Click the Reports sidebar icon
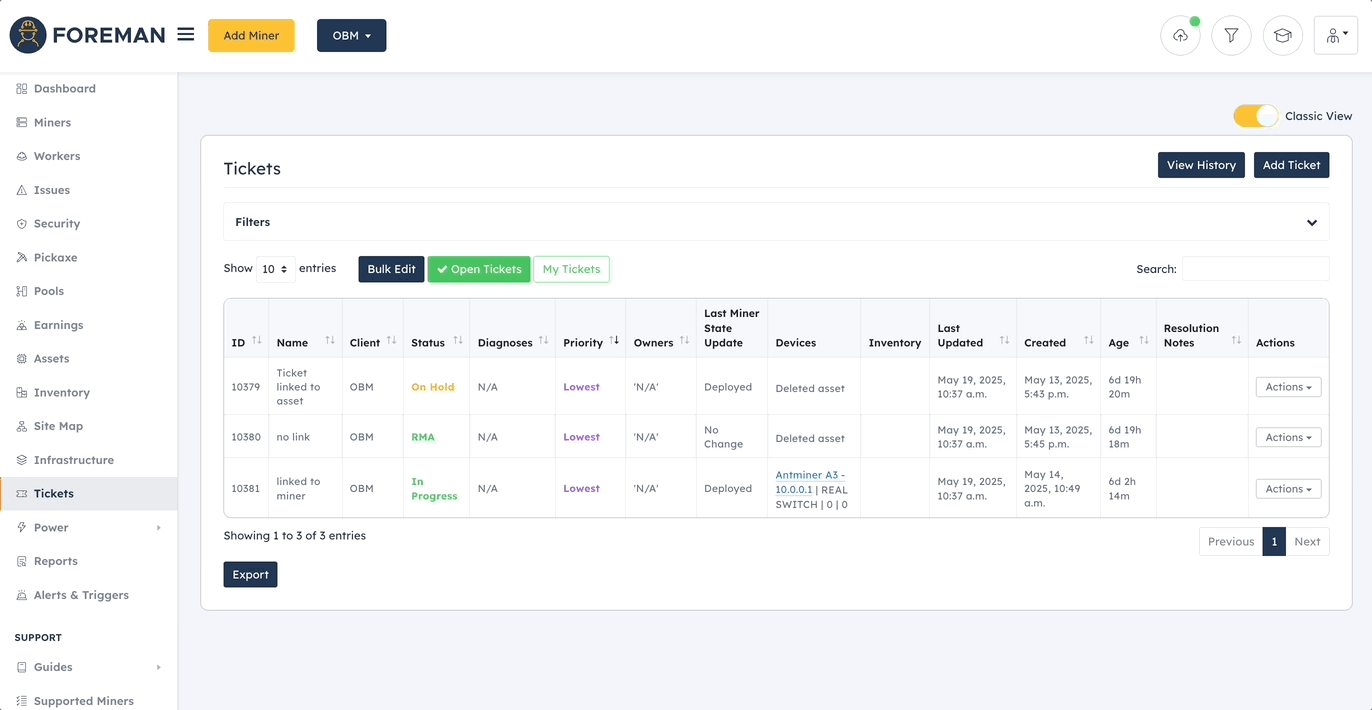 (x=22, y=562)
